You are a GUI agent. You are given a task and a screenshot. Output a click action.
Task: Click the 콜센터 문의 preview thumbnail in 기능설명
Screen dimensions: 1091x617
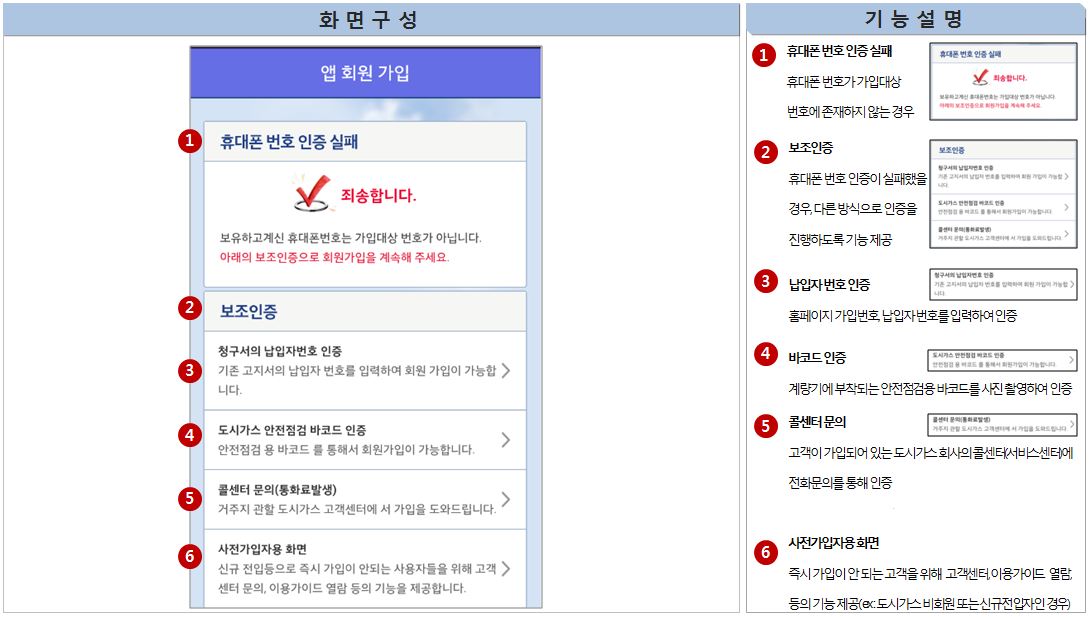[x=1003, y=424]
